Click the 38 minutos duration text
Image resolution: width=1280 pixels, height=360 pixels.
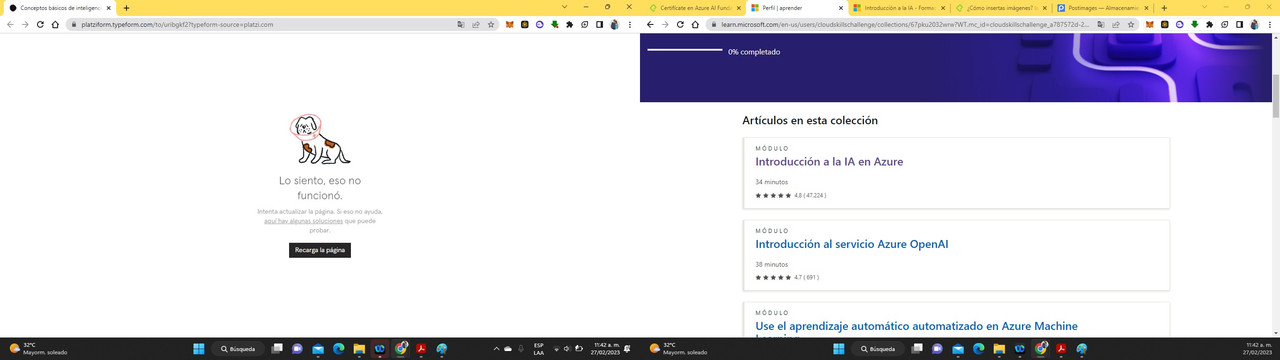click(x=771, y=264)
